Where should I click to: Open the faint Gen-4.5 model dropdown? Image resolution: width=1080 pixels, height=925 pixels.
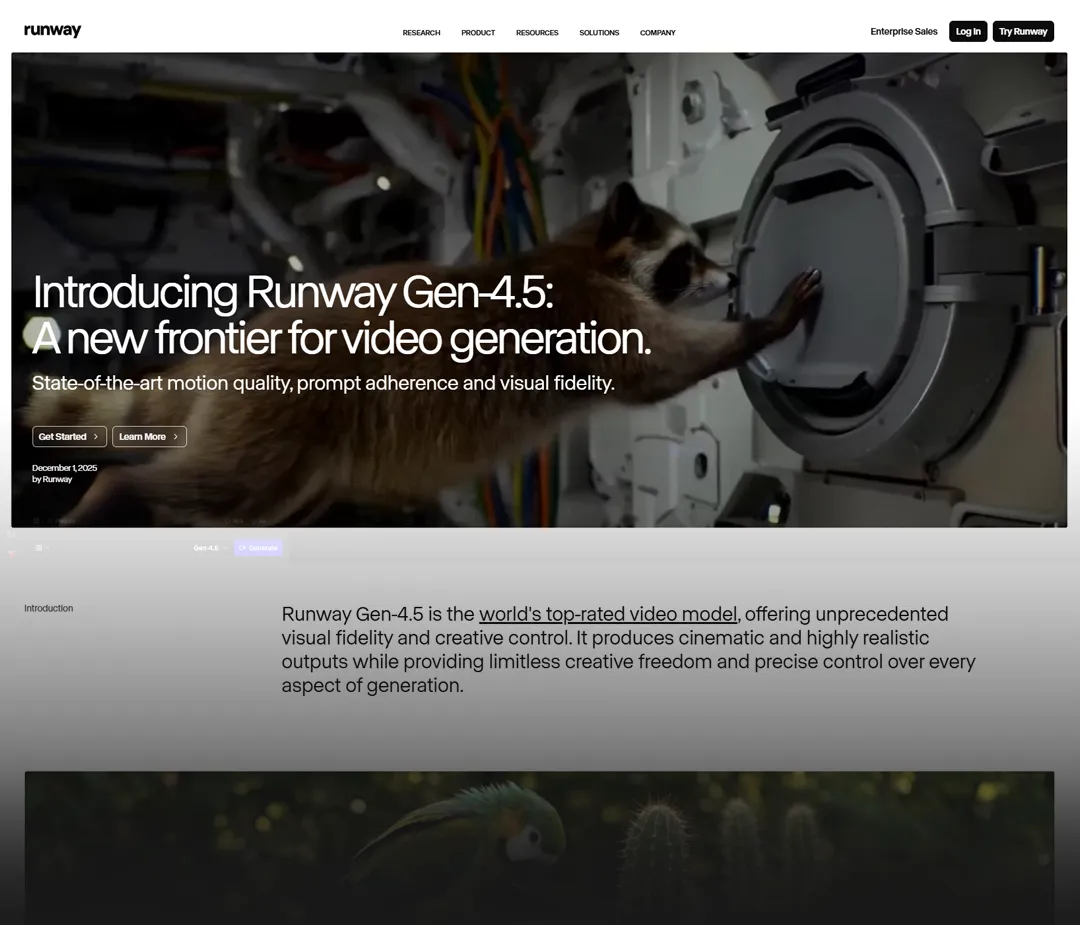(x=210, y=548)
